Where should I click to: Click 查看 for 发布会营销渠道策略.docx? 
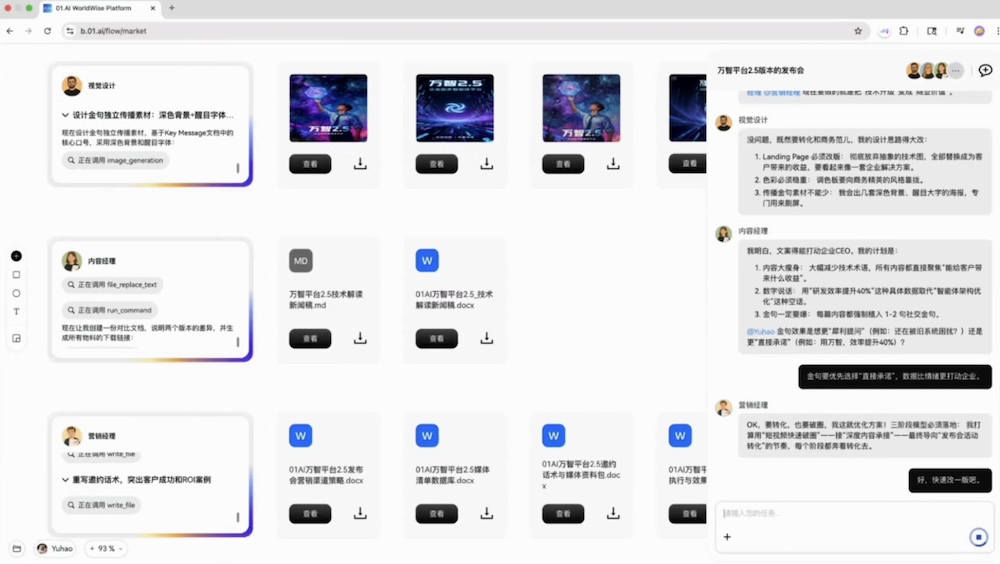(x=310, y=513)
